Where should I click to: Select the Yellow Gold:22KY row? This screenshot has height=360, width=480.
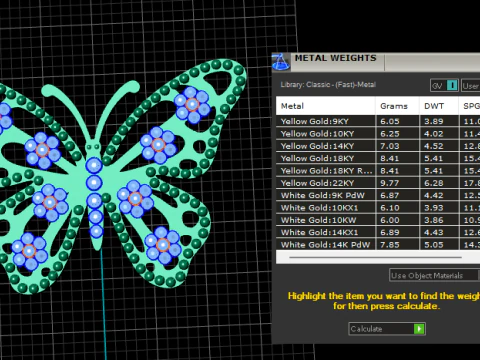click(378, 183)
